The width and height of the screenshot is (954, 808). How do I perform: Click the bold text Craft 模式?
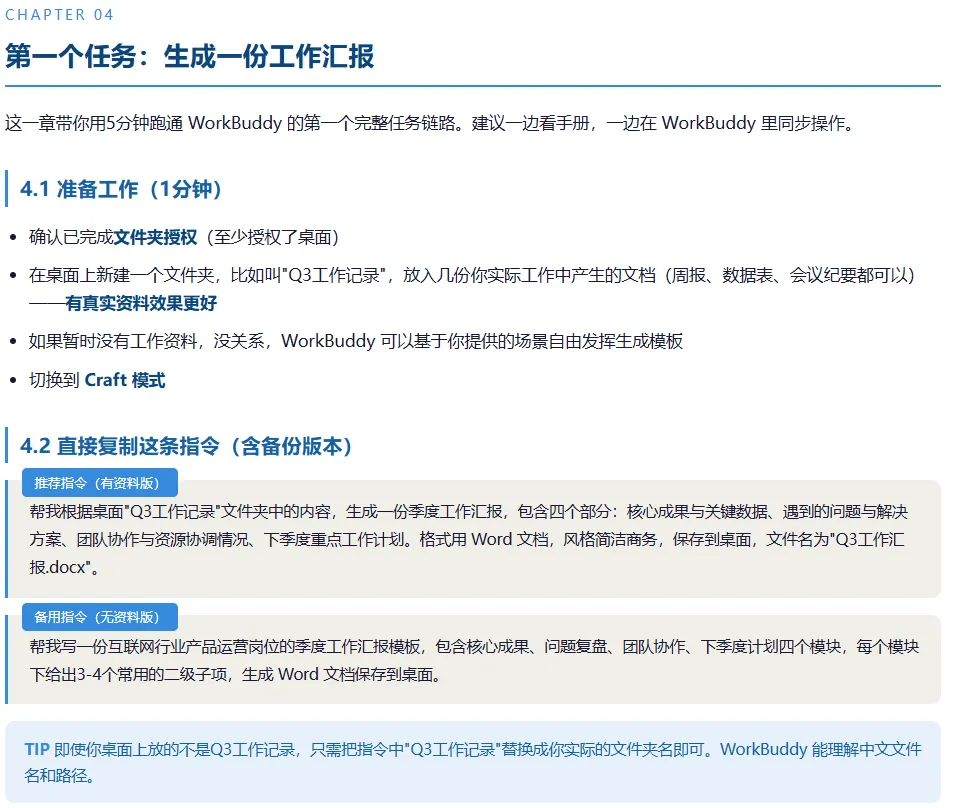(x=125, y=380)
